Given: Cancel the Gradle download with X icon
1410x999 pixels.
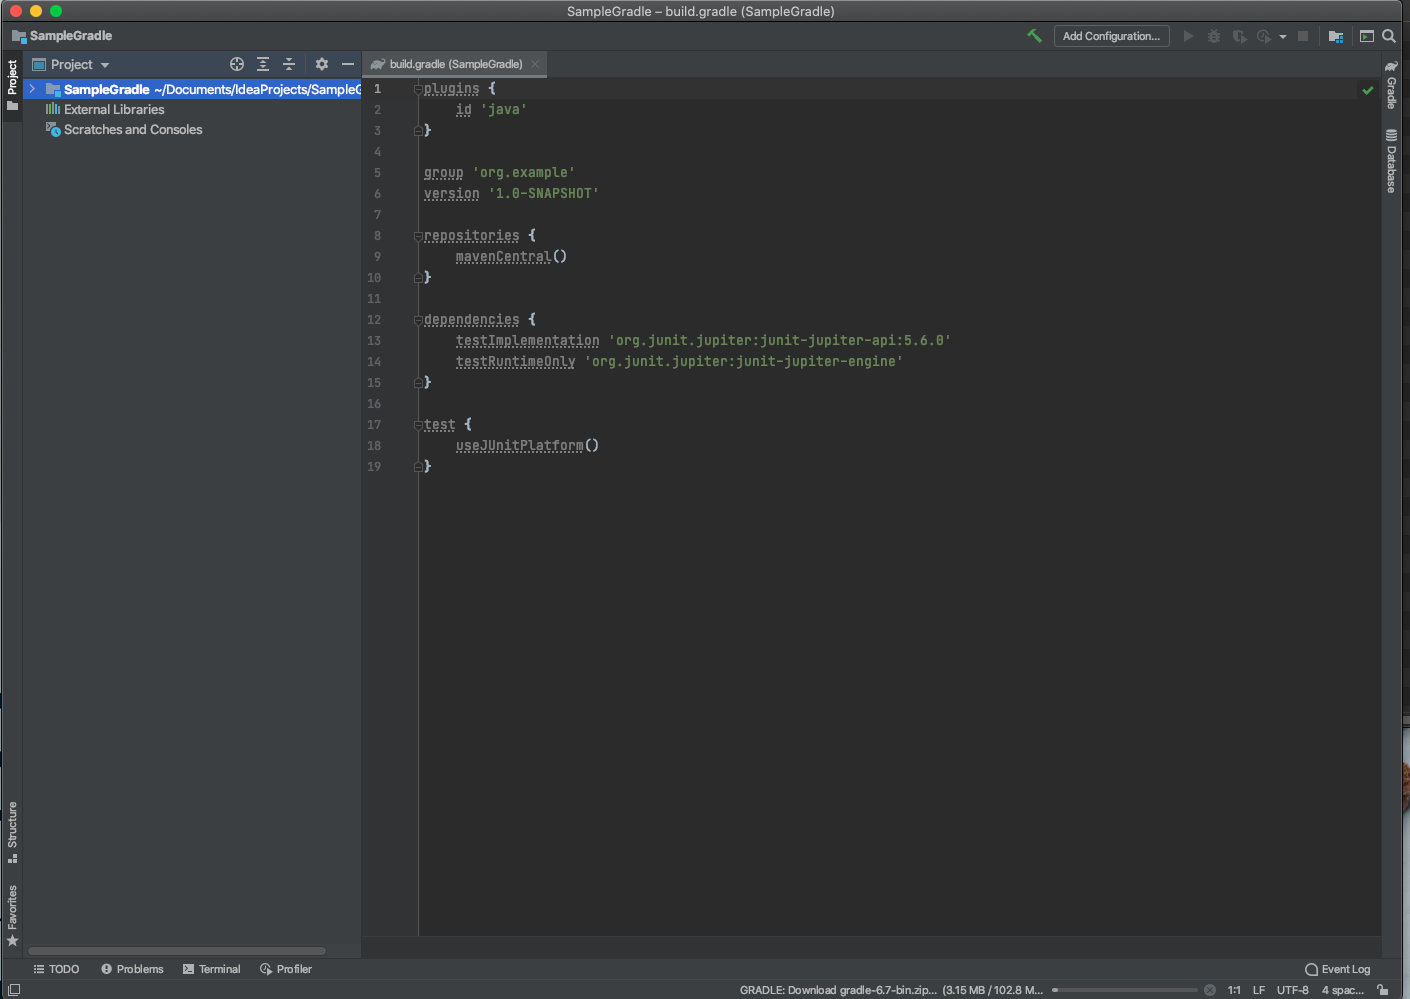Looking at the screenshot, I should click(x=1210, y=990).
